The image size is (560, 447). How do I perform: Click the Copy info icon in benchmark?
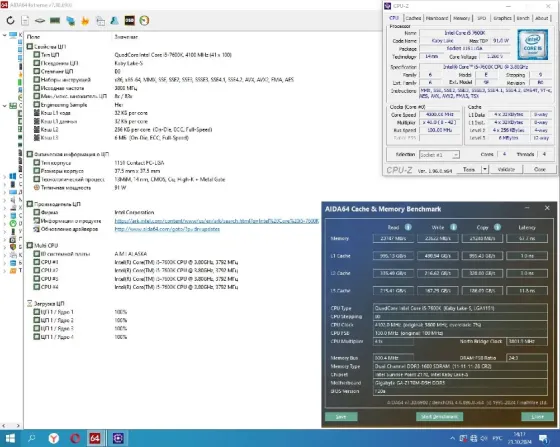click(x=497, y=227)
